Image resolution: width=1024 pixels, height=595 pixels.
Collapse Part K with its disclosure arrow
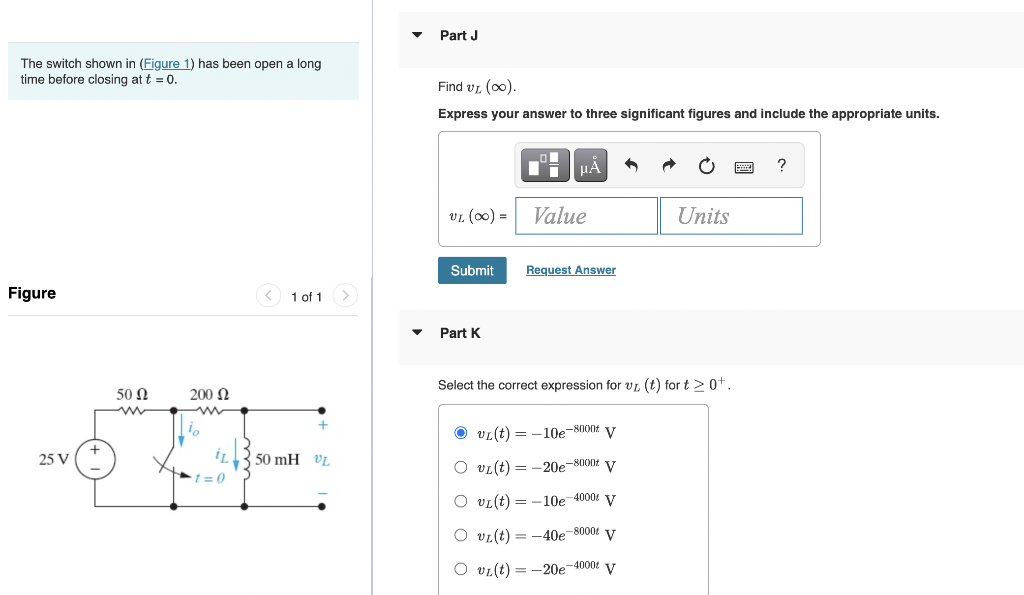point(416,333)
